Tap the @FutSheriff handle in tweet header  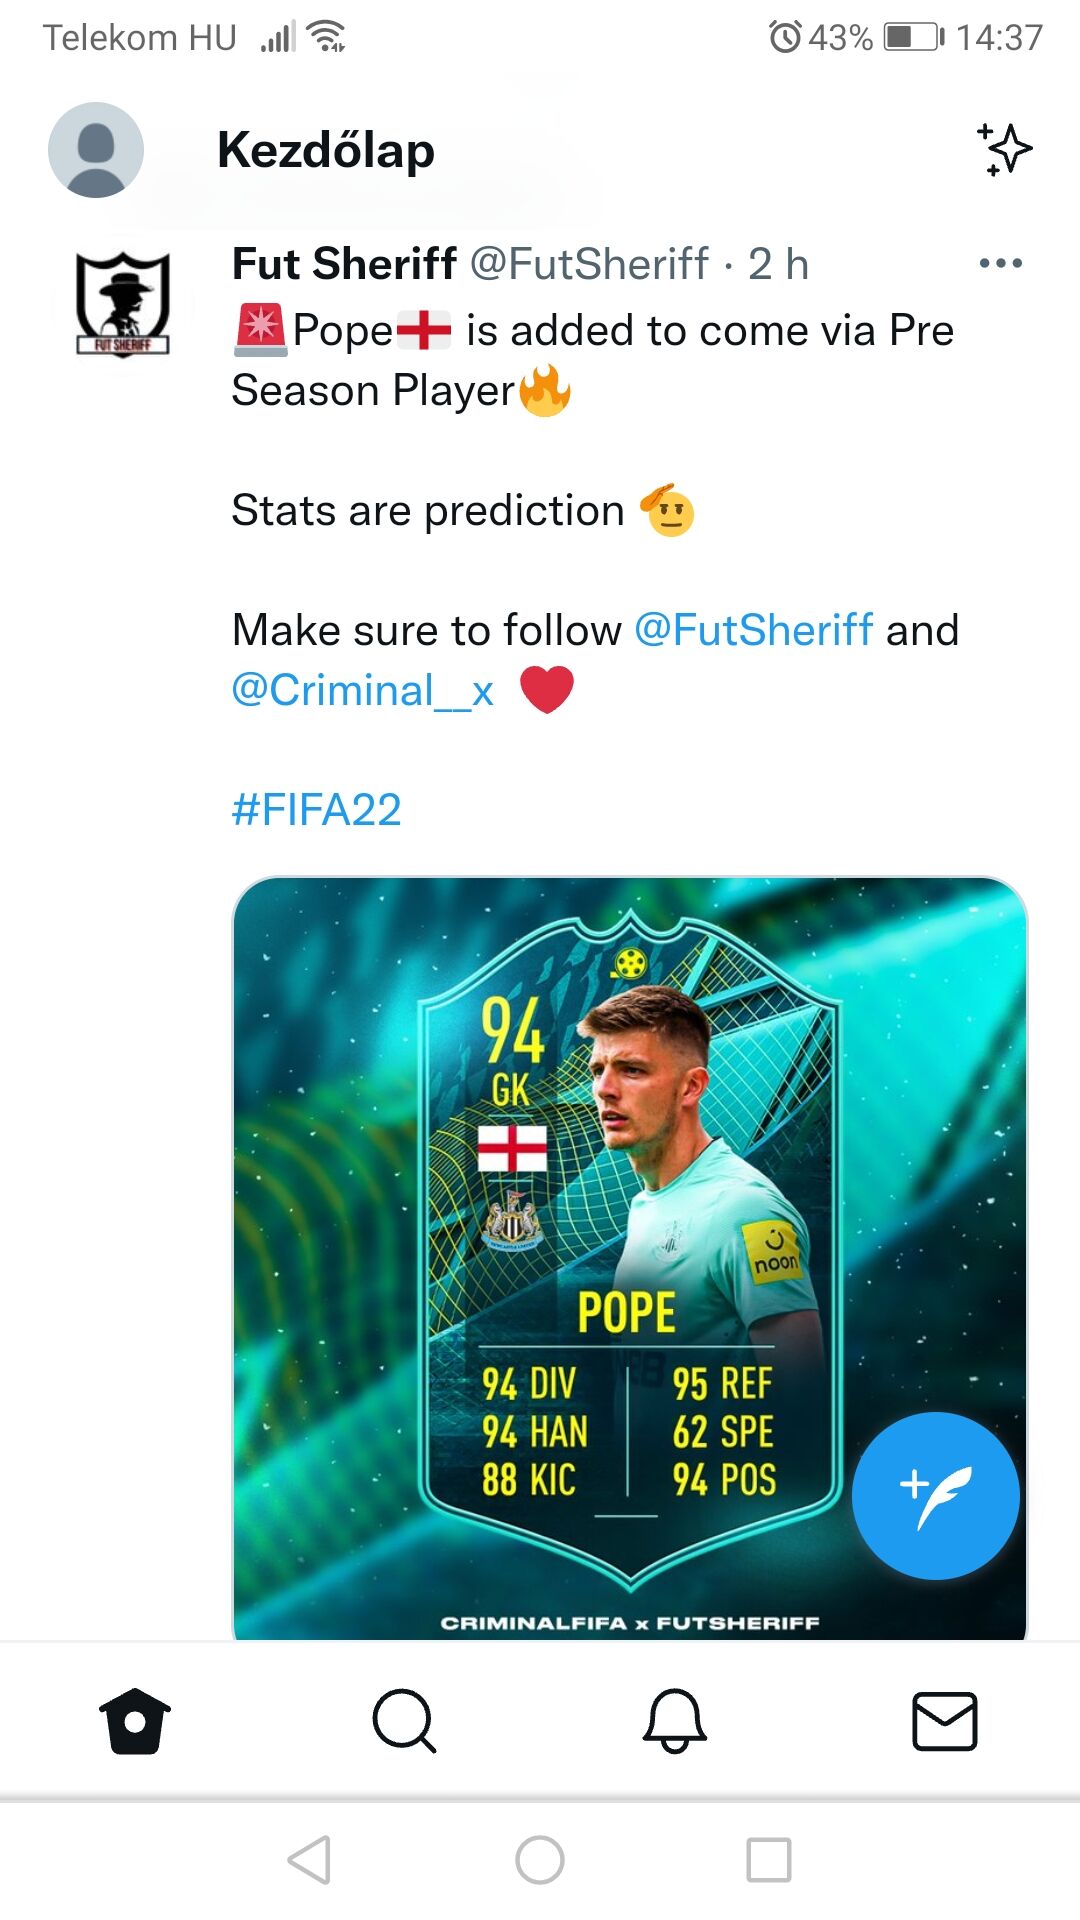point(589,265)
